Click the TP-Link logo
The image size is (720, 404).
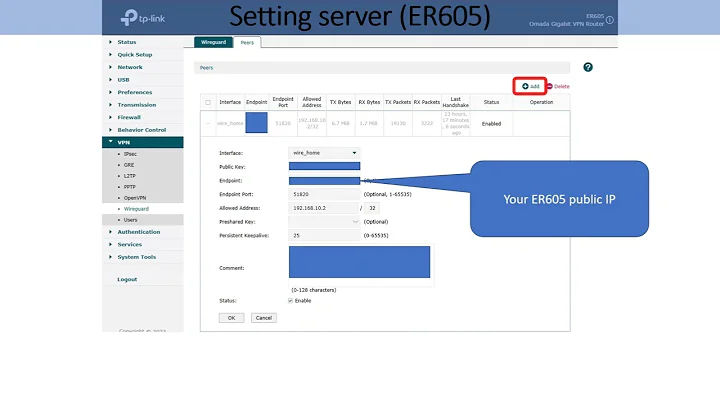click(142, 18)
